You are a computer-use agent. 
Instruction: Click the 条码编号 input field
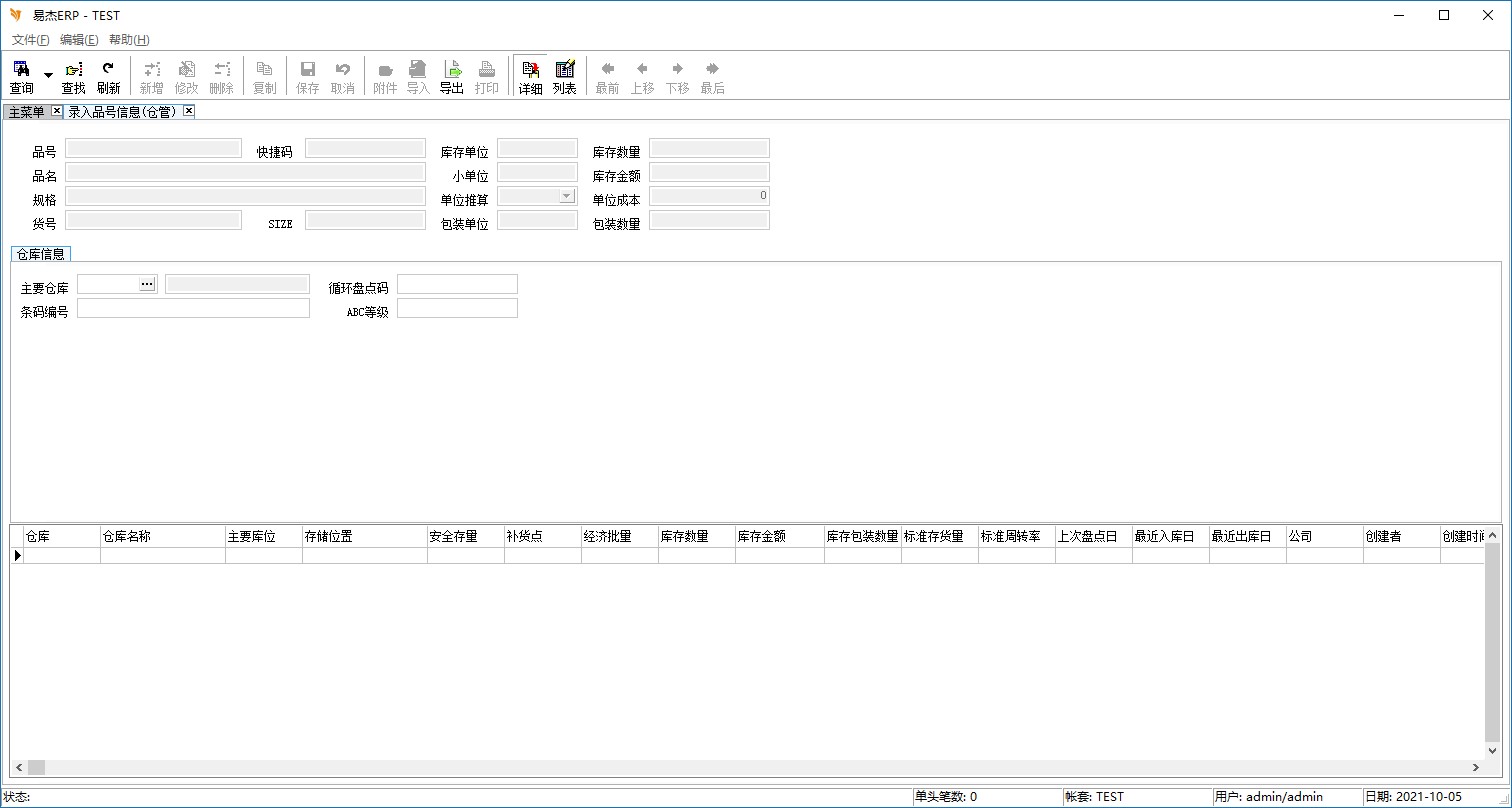(193, 308)
